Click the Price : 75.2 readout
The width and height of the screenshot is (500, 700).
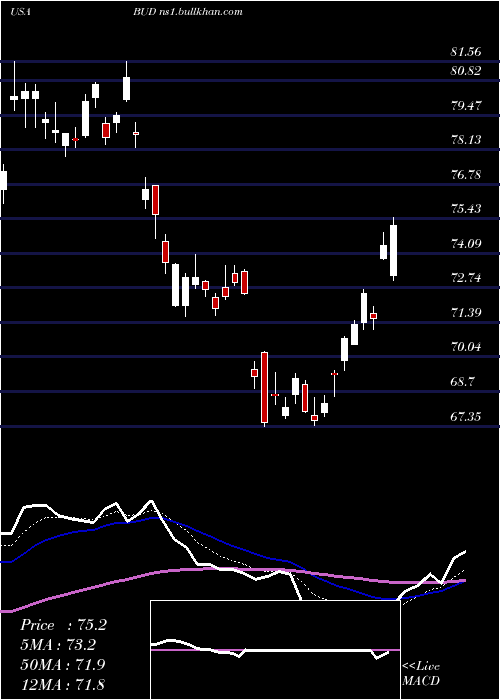click(63, 625)
